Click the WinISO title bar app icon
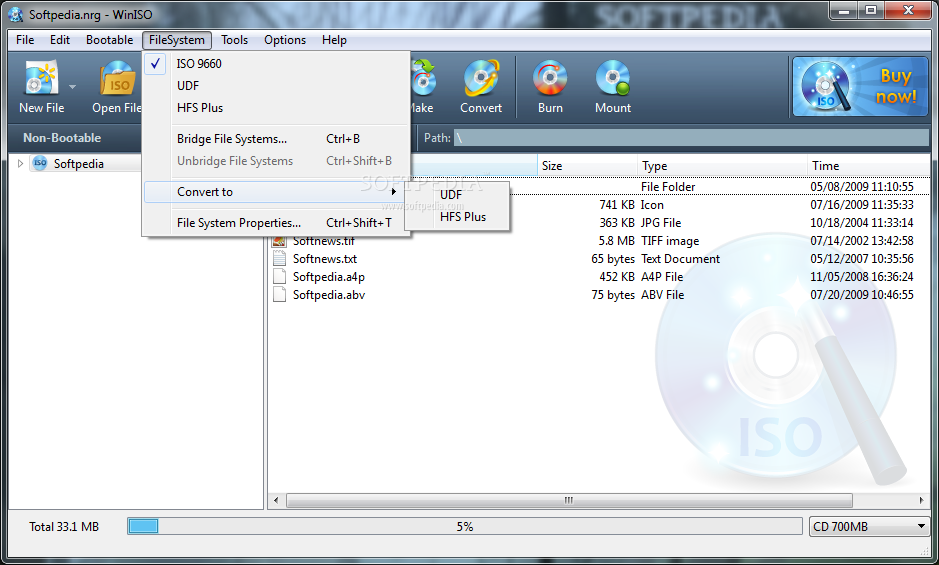The image size is (939, 565). pyautogui.click(x=16, y=14)
